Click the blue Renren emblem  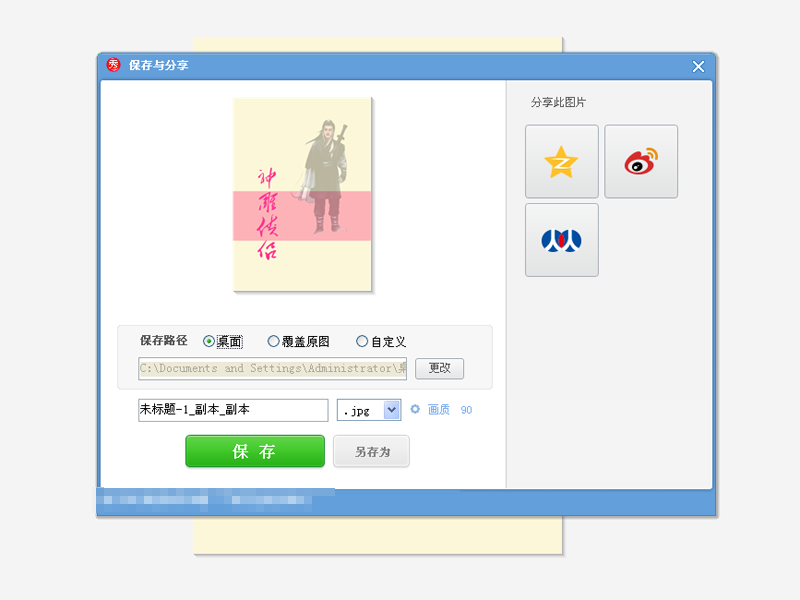[x=561, y=240]
